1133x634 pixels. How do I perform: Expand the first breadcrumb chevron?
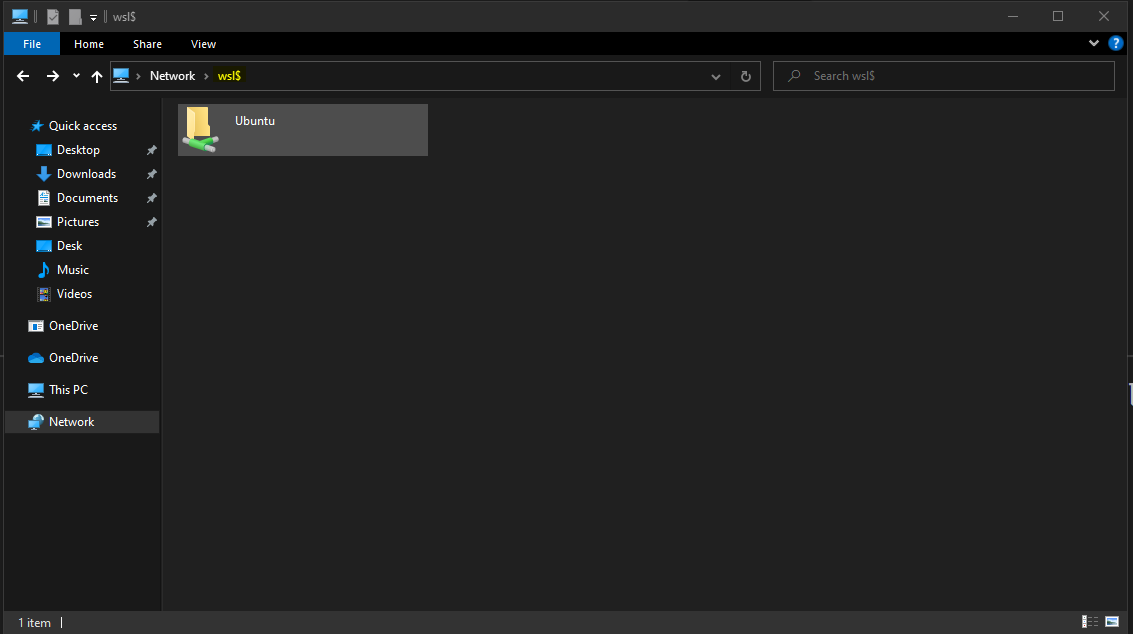(138, 76)
